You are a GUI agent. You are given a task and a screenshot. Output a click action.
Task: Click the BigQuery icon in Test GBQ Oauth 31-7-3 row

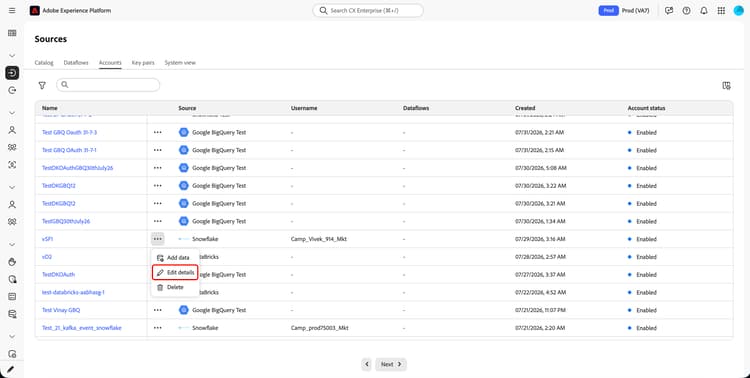tap(184, 132)
